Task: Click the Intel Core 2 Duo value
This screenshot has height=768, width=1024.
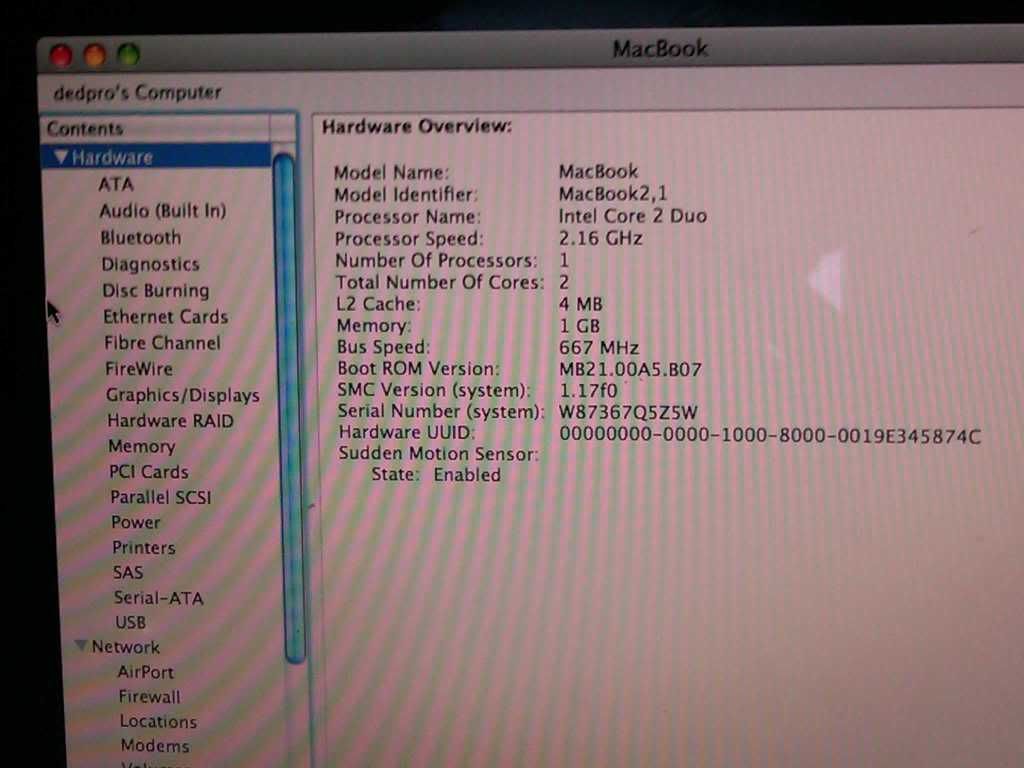Action: point(632,216)
